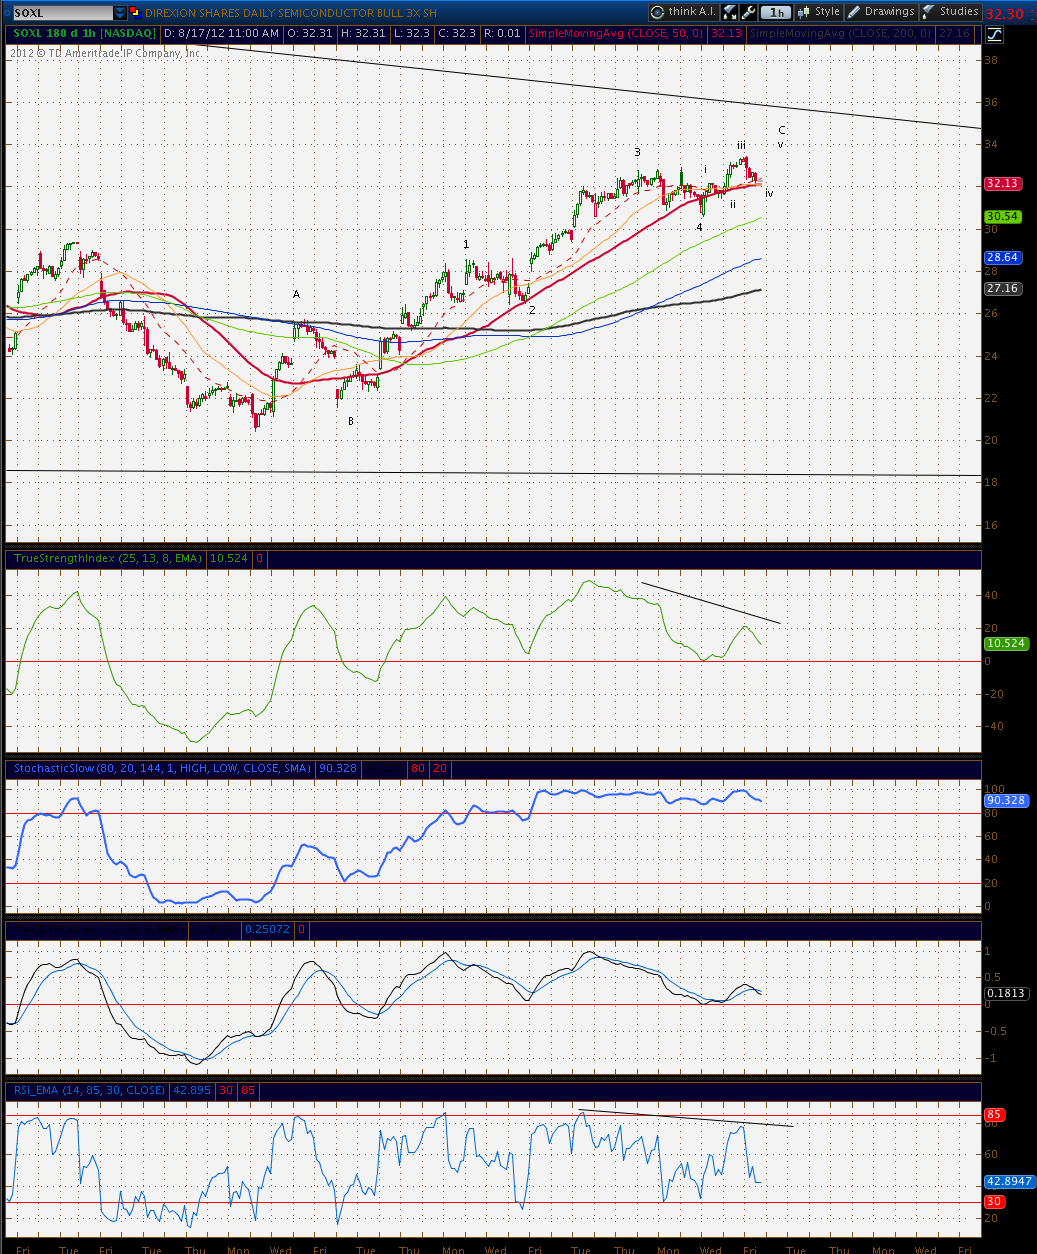
Task: Click the 30.54 green price bubble
Action: click(x=1002, y=216)
